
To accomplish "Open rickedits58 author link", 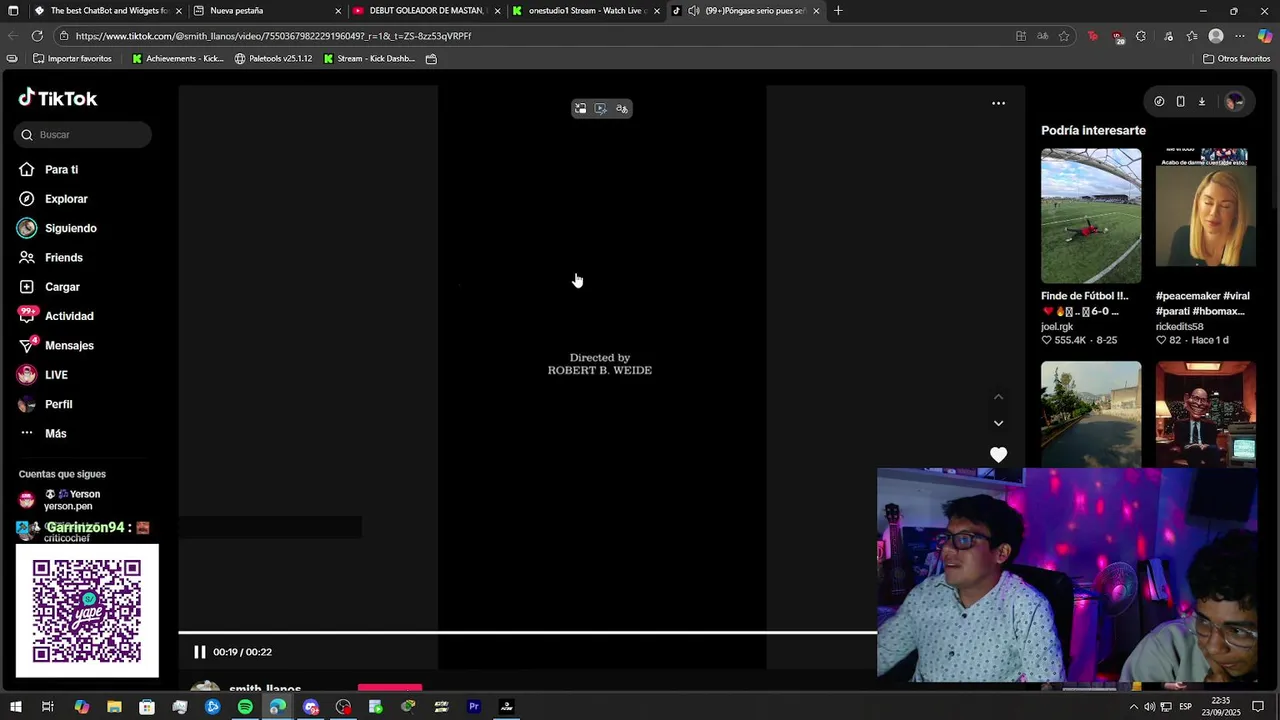I will 1180,327.
